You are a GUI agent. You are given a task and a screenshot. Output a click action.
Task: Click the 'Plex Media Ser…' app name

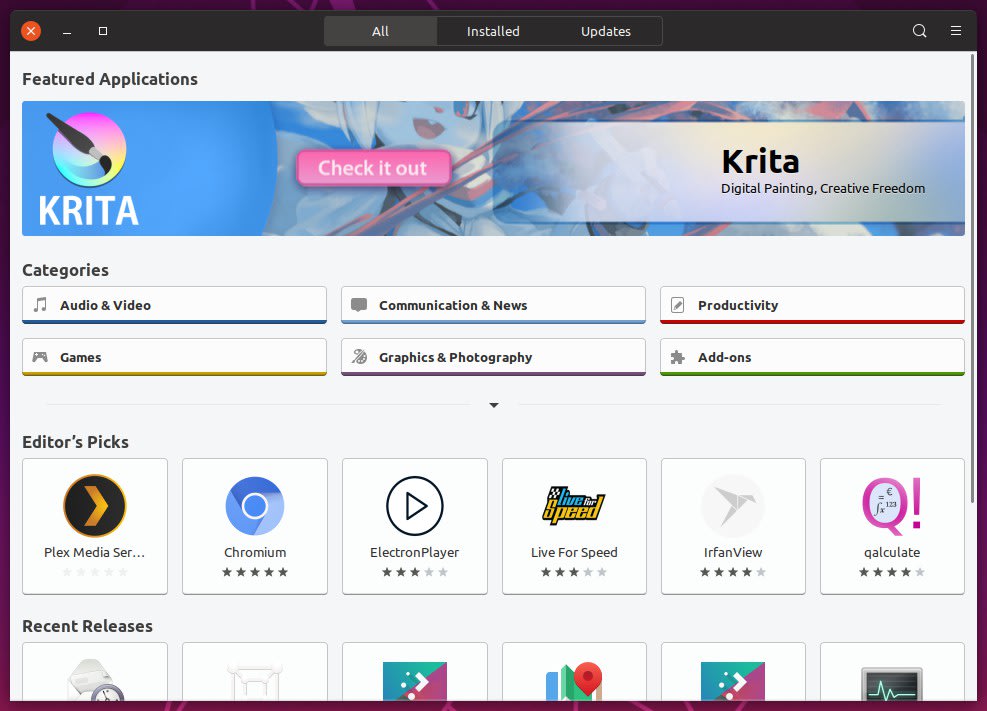(94, 552)
